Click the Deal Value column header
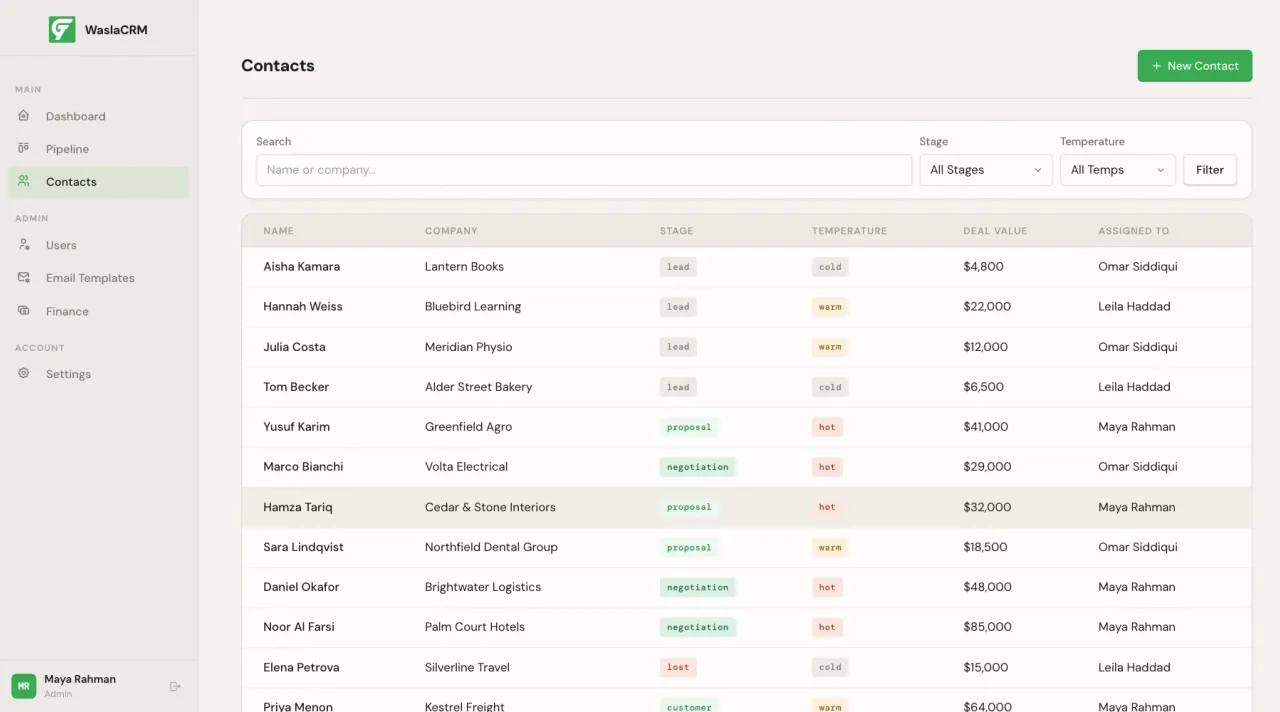The width and height of the screenshot is (1280, 712). point(995,231)
